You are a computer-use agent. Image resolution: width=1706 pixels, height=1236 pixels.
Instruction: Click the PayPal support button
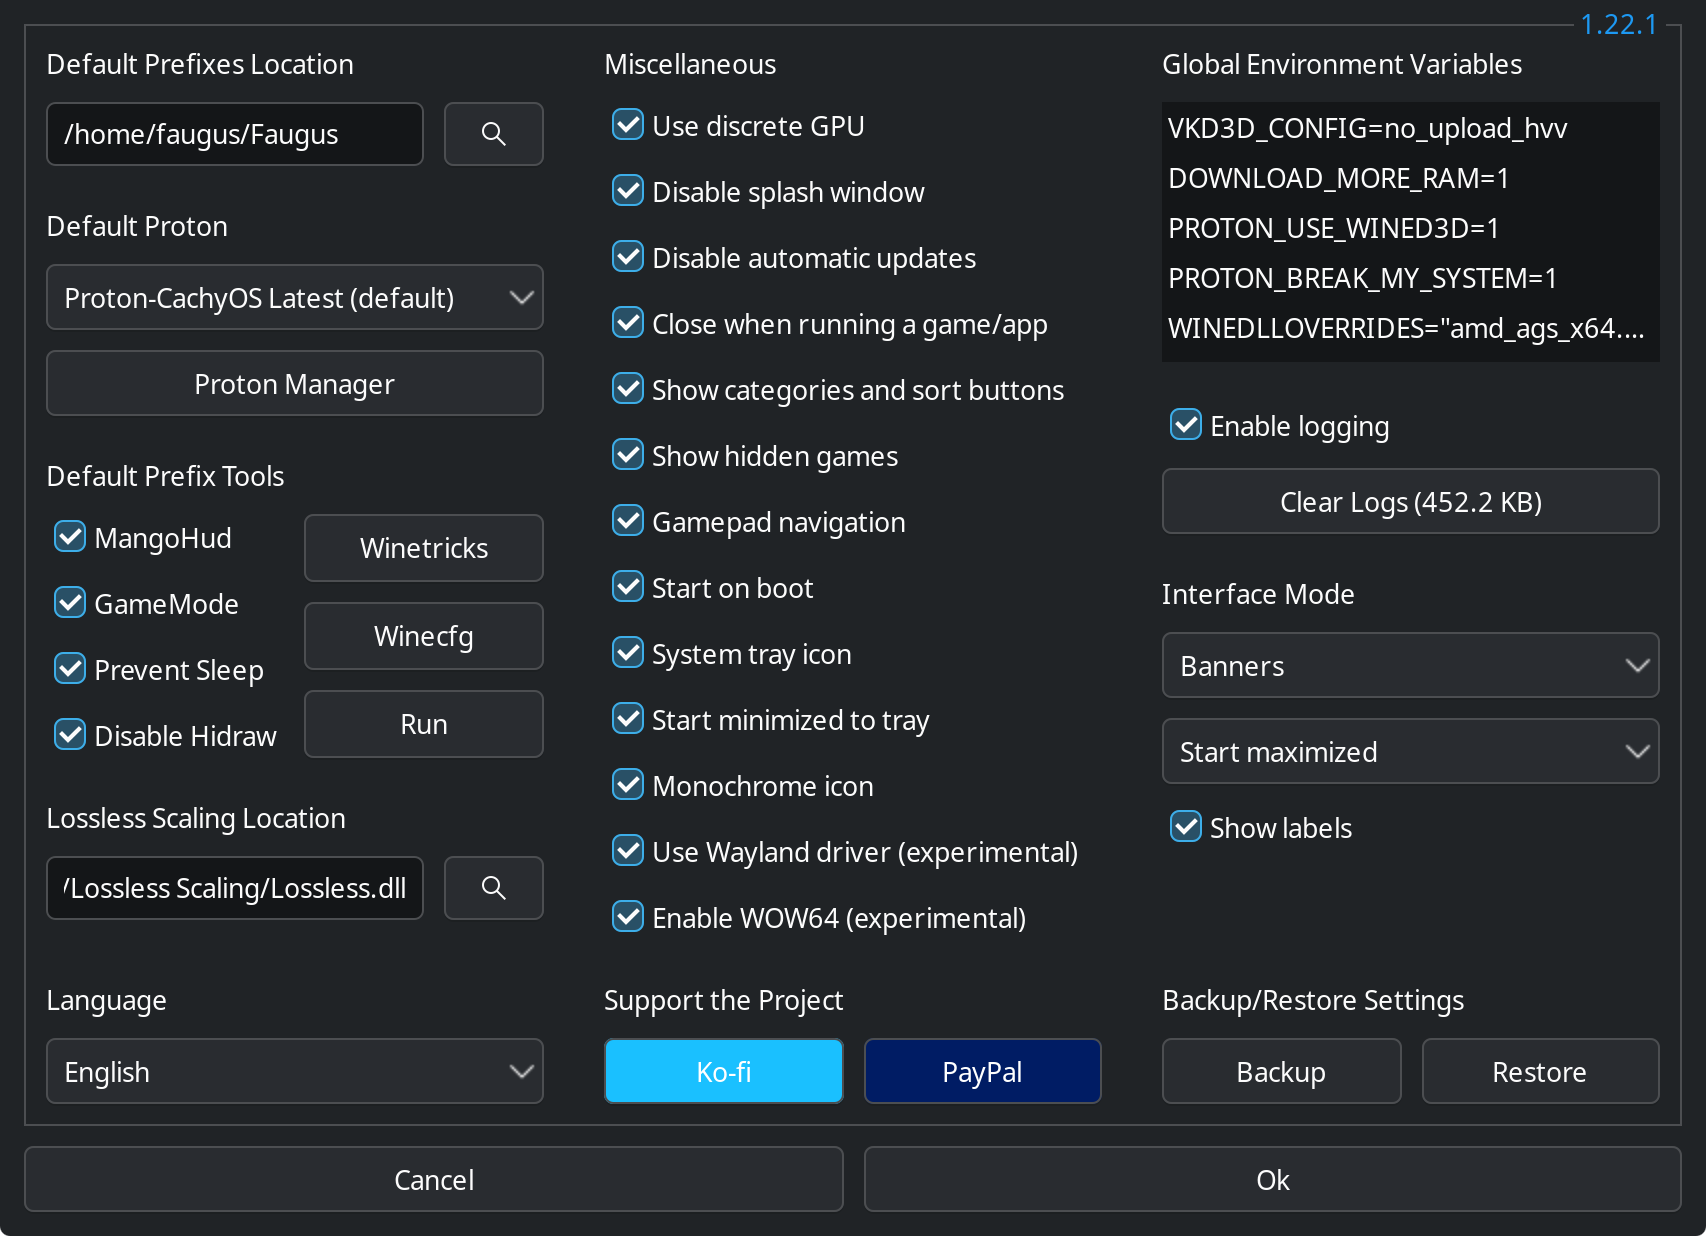click(982, 1071)
